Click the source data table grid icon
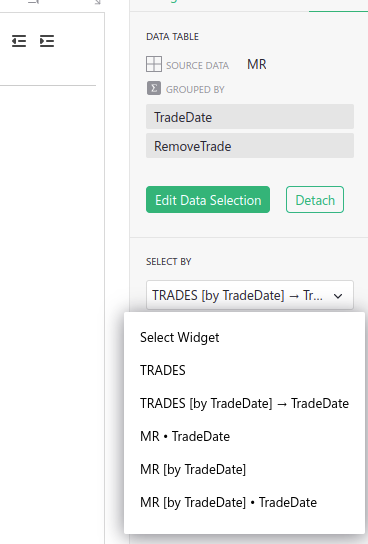Viewport: 368px width, 544px height. (154, 64)
